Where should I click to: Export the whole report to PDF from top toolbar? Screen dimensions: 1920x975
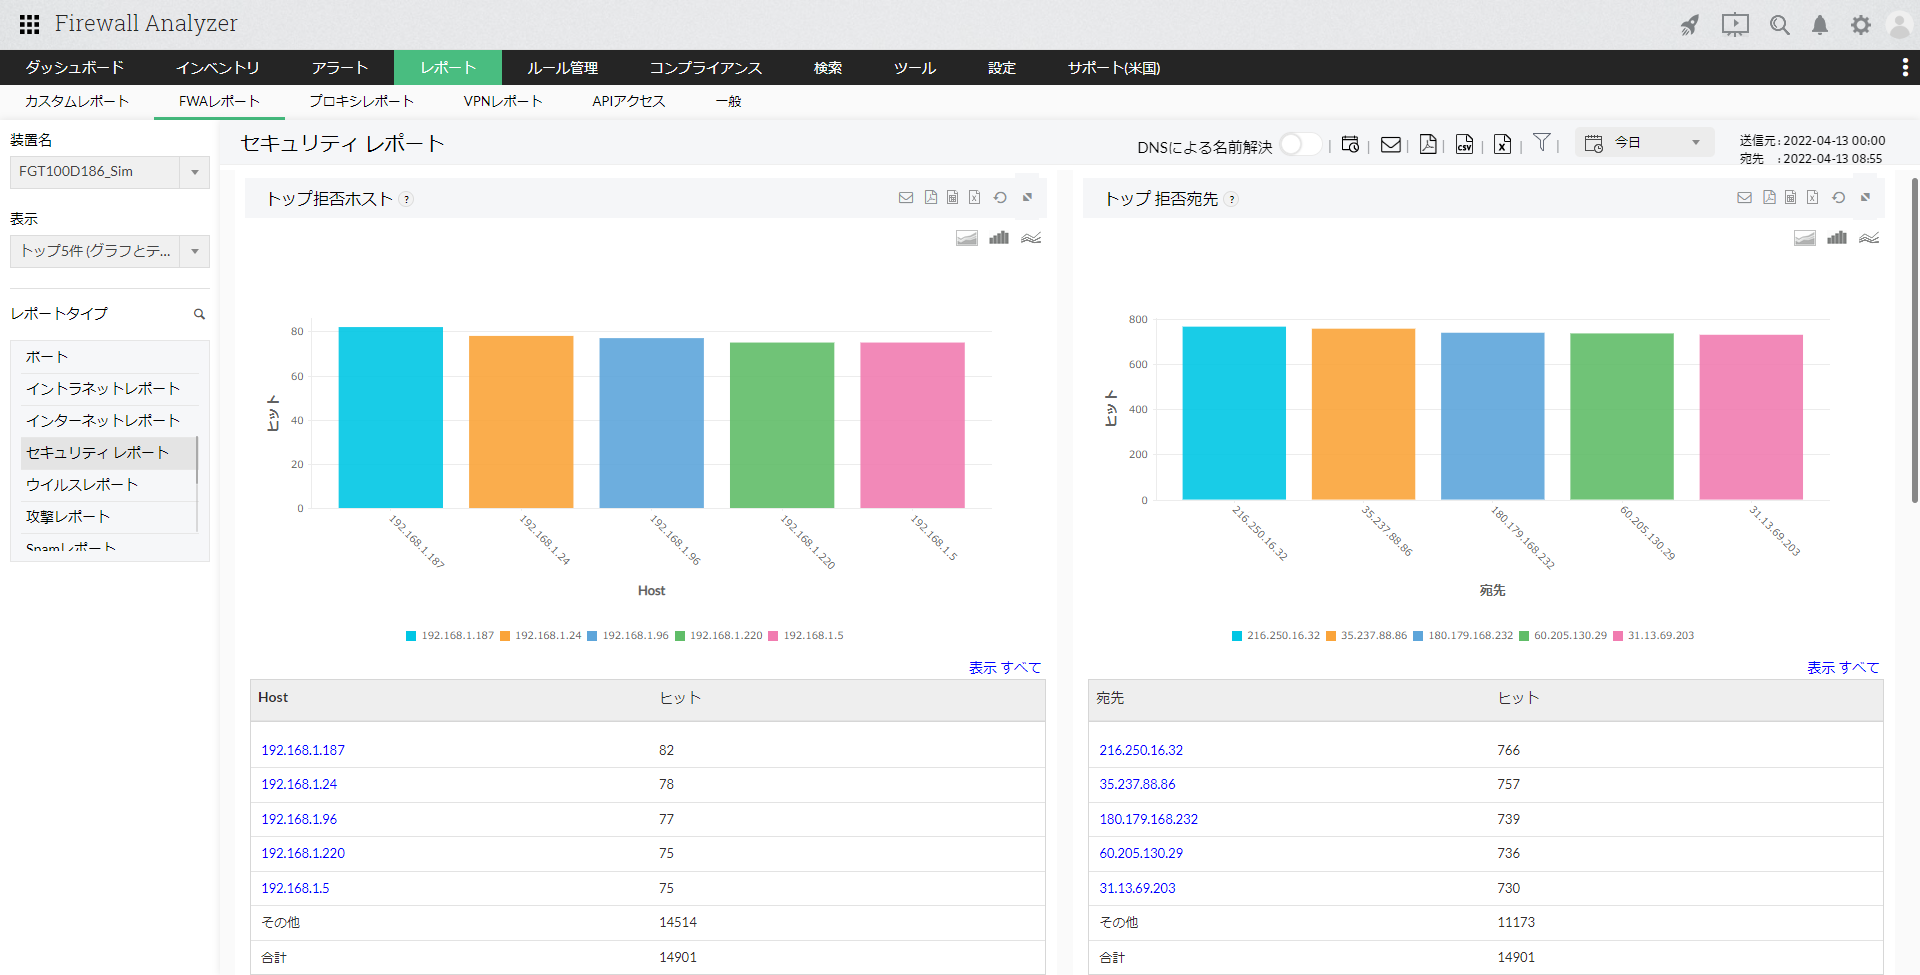[x=1428, y=144]
